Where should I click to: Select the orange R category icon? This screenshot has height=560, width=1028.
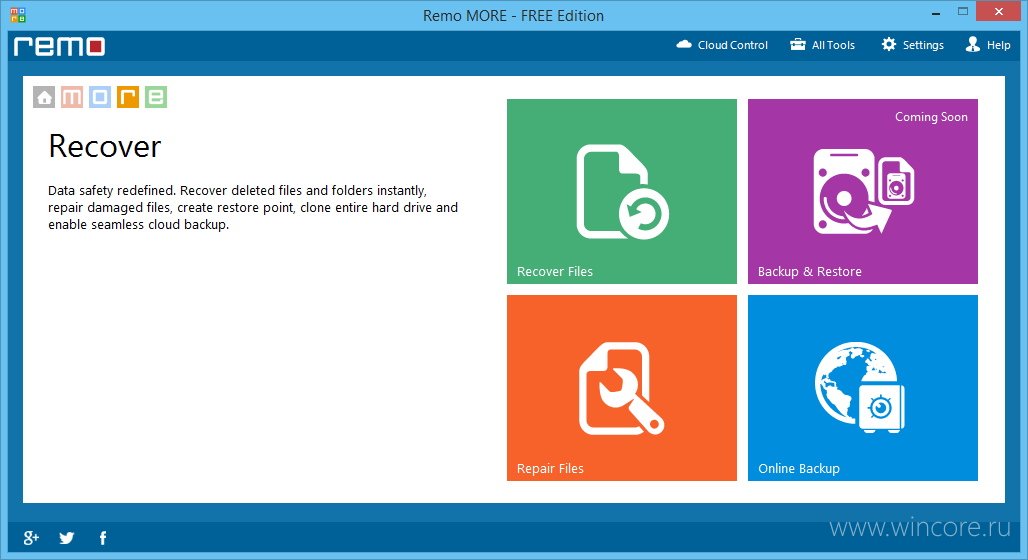(128, 97)
